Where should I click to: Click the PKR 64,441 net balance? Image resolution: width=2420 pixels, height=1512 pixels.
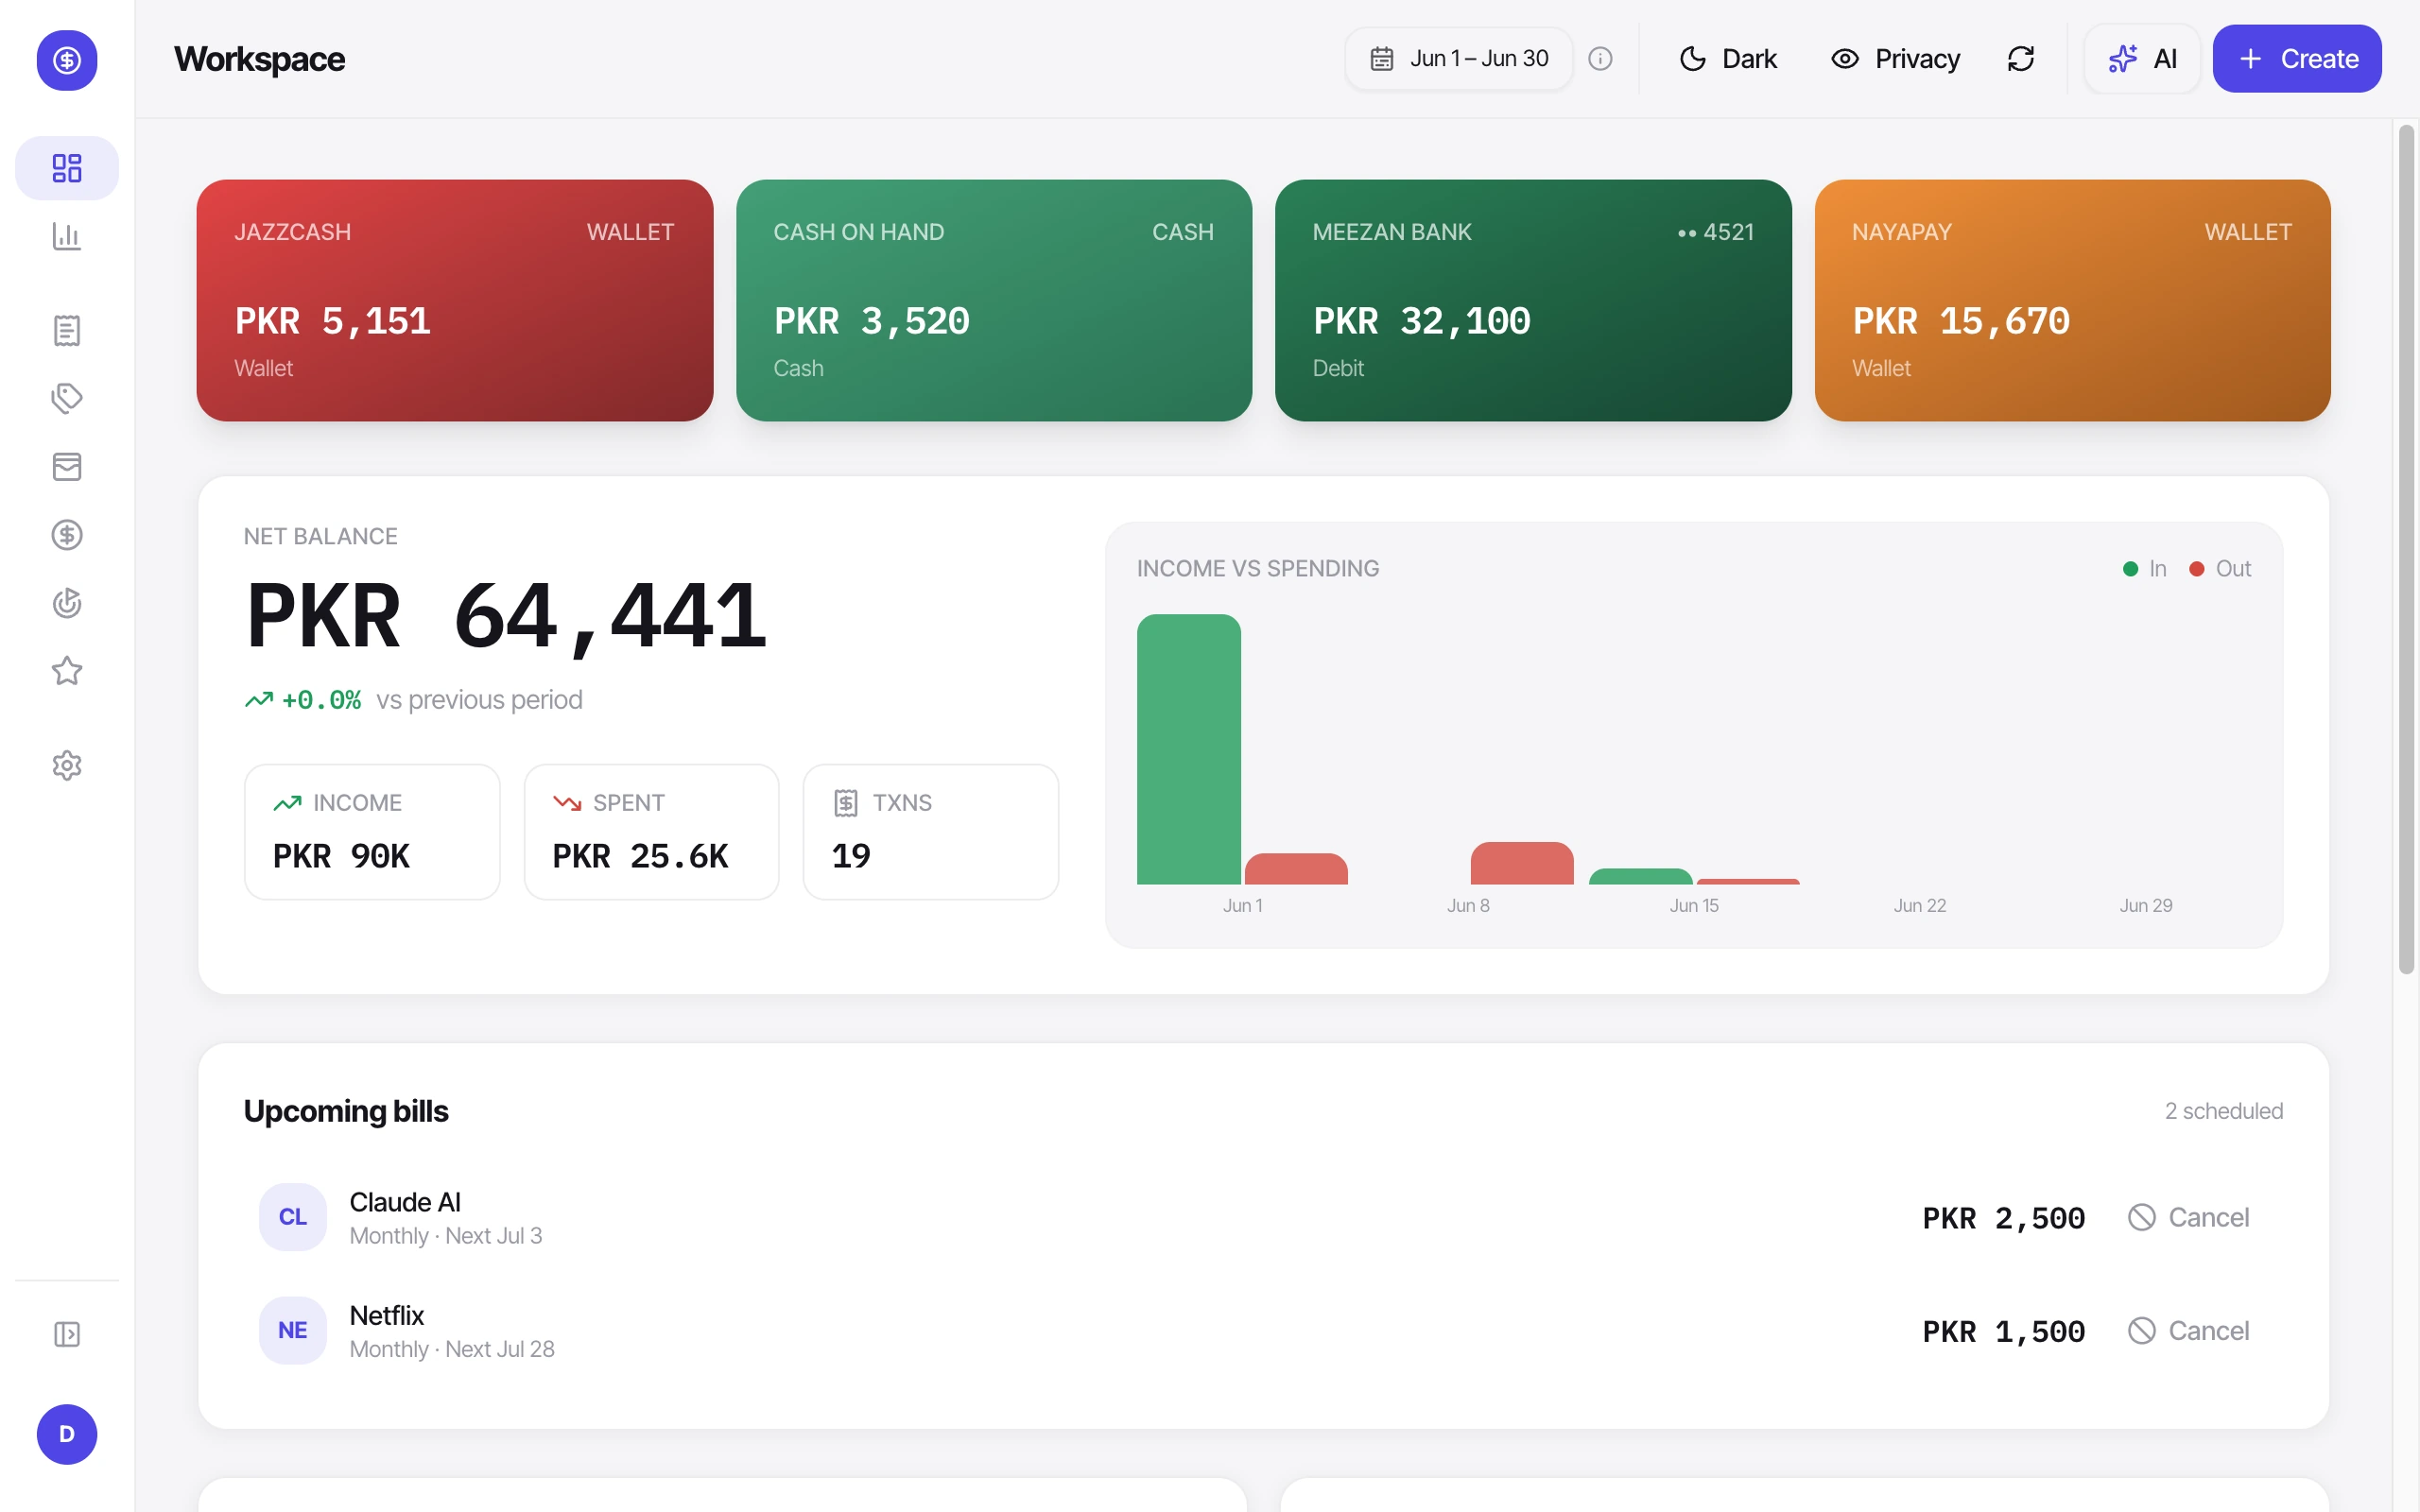click(x=506, y=616)
